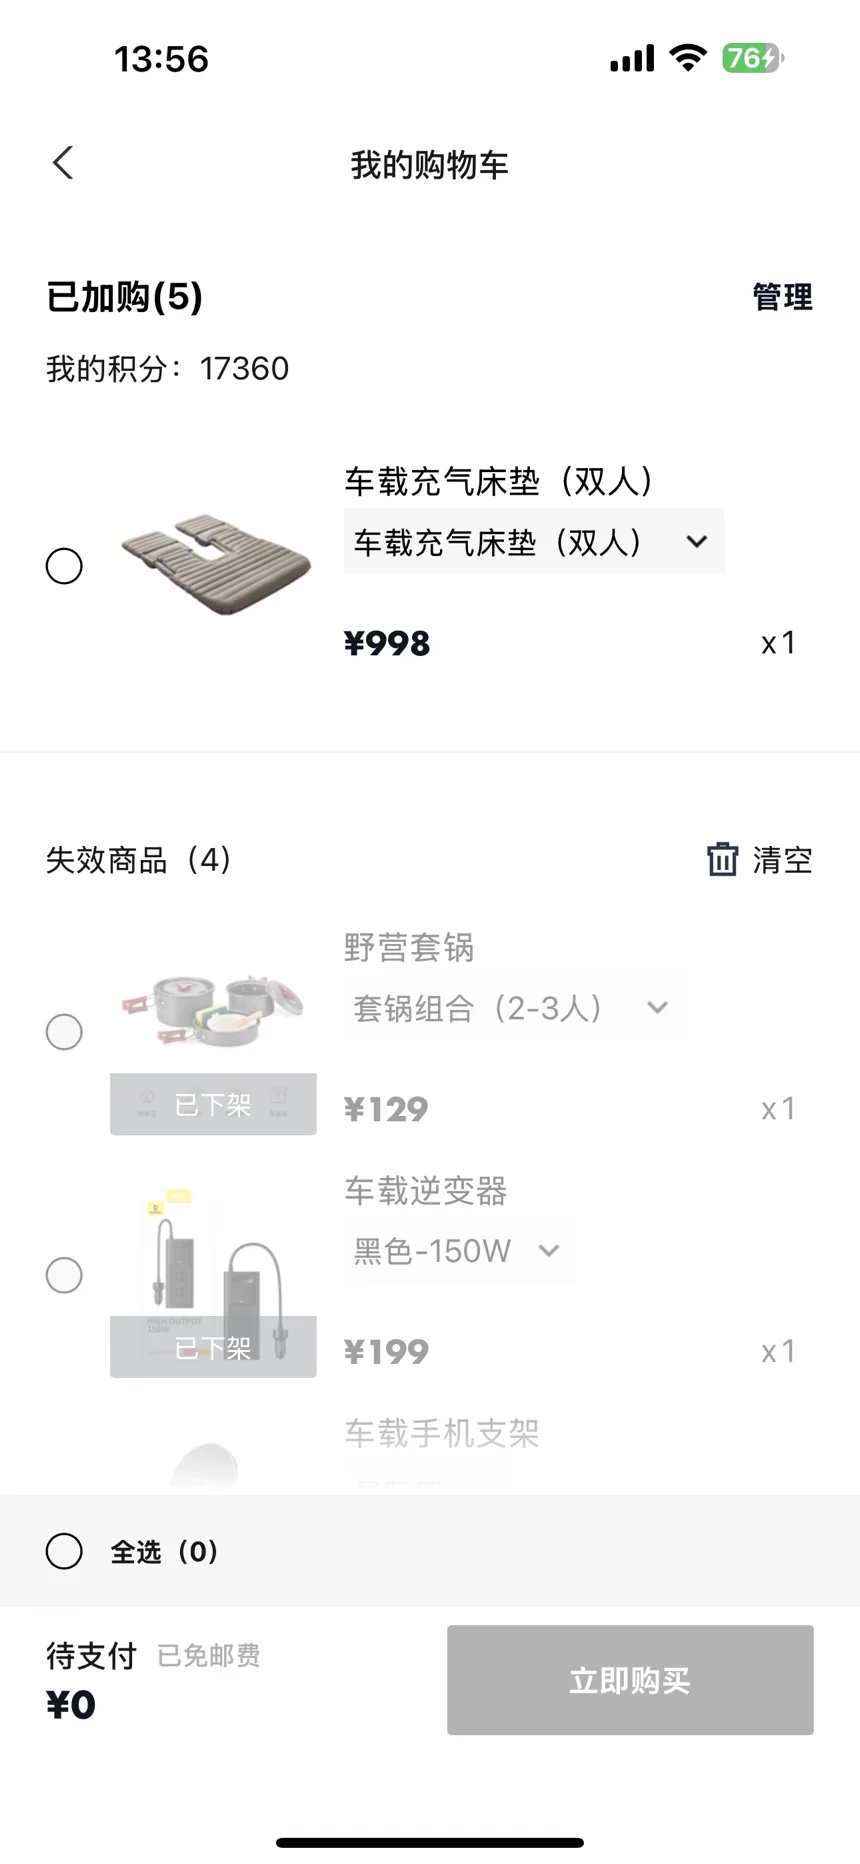Tap 清空 to clear invalid items
Screen dimensions: 860x1864
coord(782,860)
